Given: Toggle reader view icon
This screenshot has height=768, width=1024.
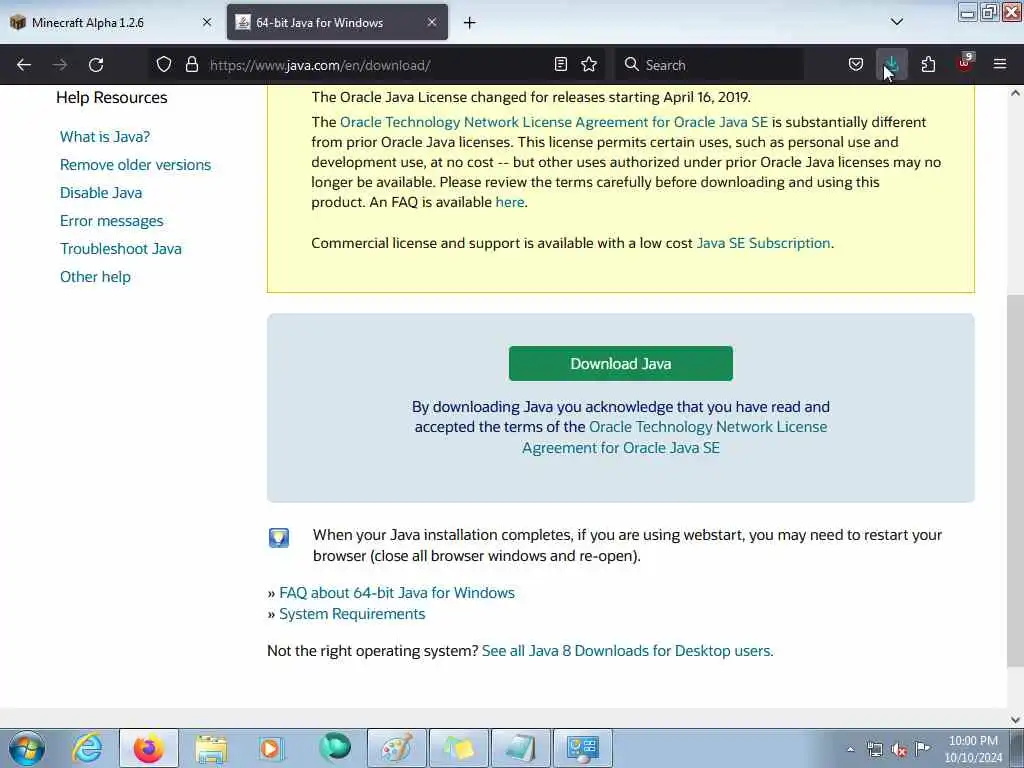Looking at the screenshot, I should [x=560, y=65].
